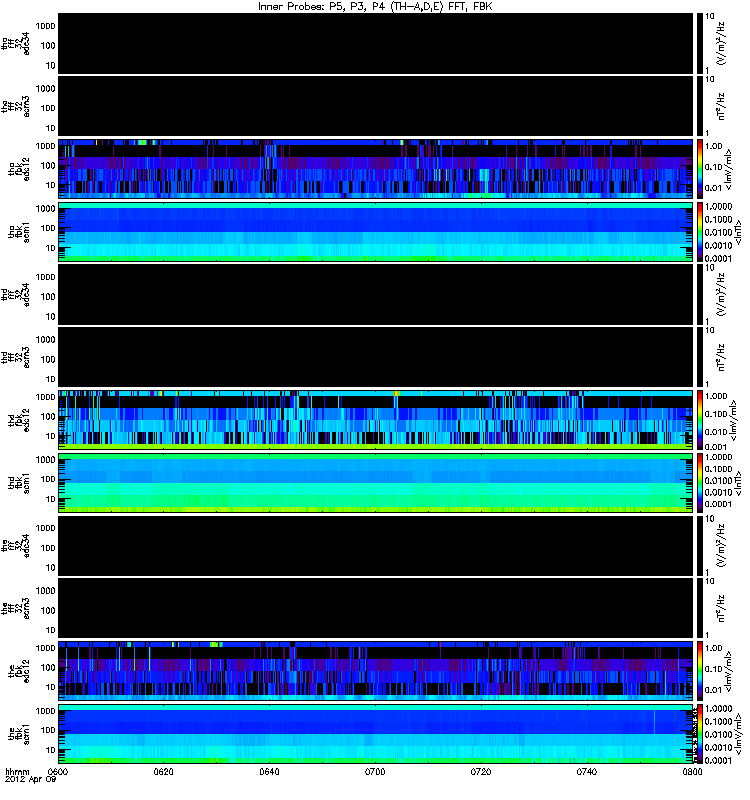Click the nT²/Hz unit label of tha scm3
The height and width of the screenshot is (800, 750).
pos(721,107)
